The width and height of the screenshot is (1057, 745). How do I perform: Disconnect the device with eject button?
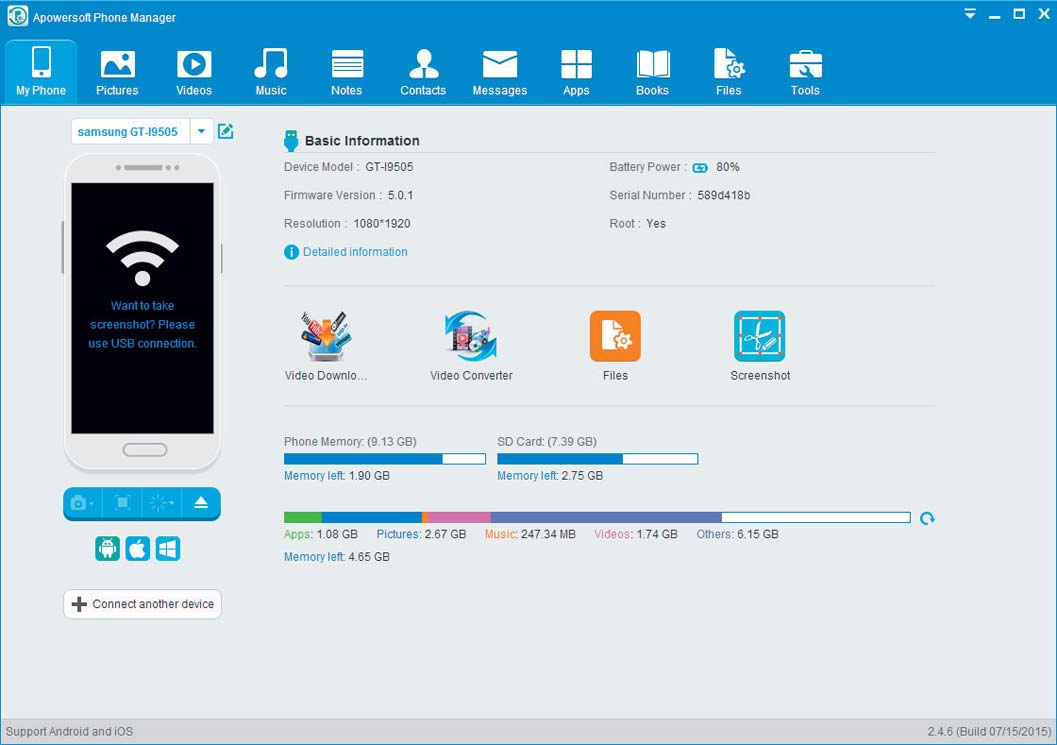(x=201, y=503)
